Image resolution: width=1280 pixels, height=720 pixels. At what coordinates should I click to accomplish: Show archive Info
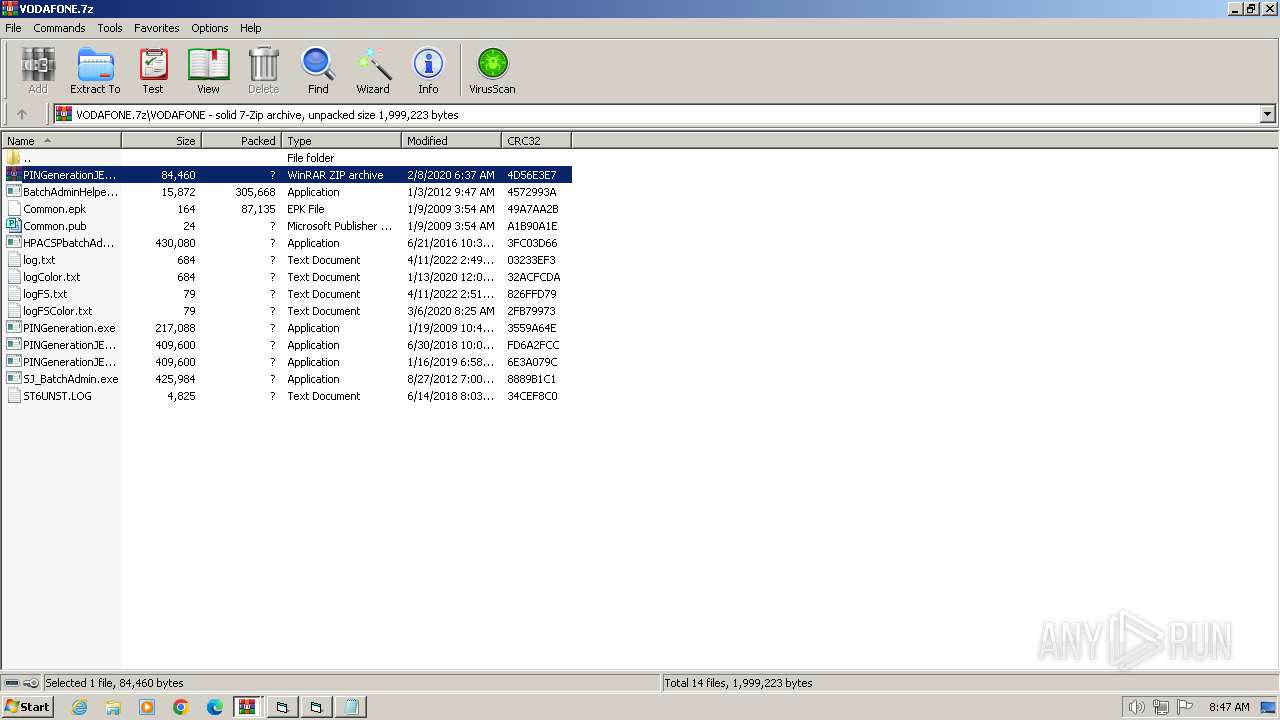click(428, 71)
